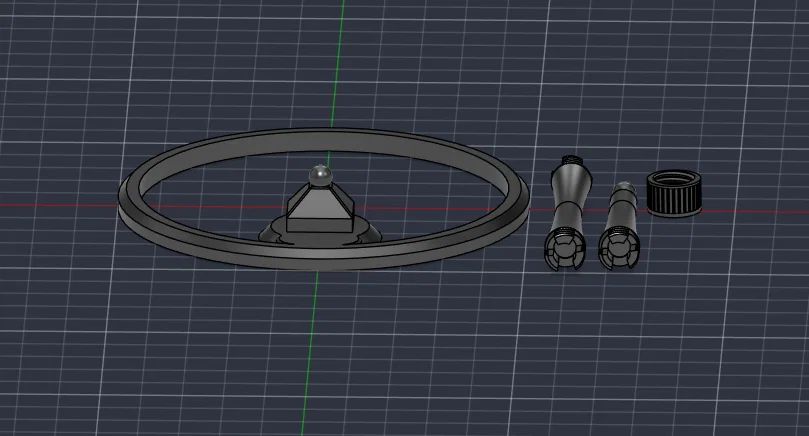This screenshot has width=809, height=436.
Task: Select the taller threaded post beside the ring
Action: (x=567, y=213)
